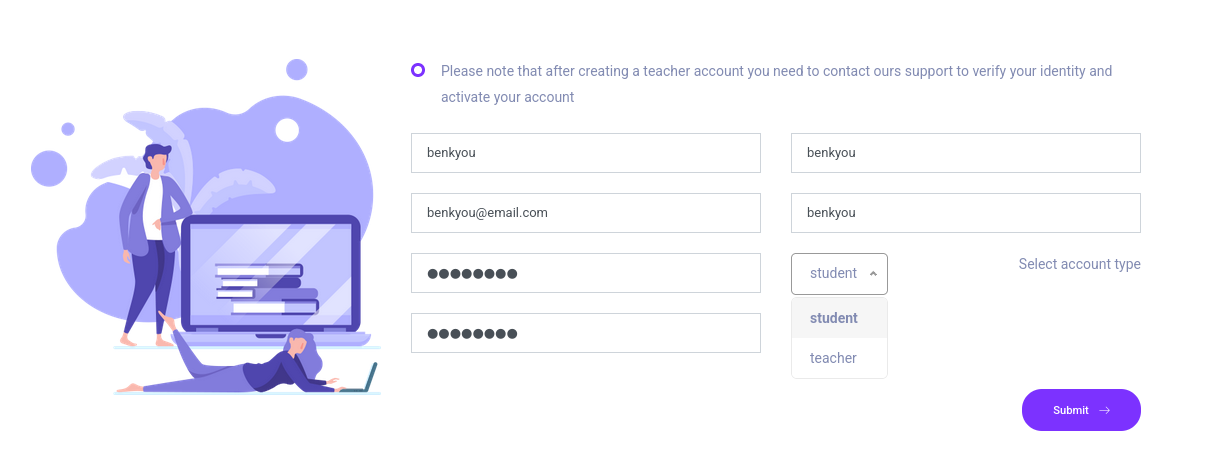Click the second password confirmation field
This screenshot has height=472, width=1224.
point(585,333)
